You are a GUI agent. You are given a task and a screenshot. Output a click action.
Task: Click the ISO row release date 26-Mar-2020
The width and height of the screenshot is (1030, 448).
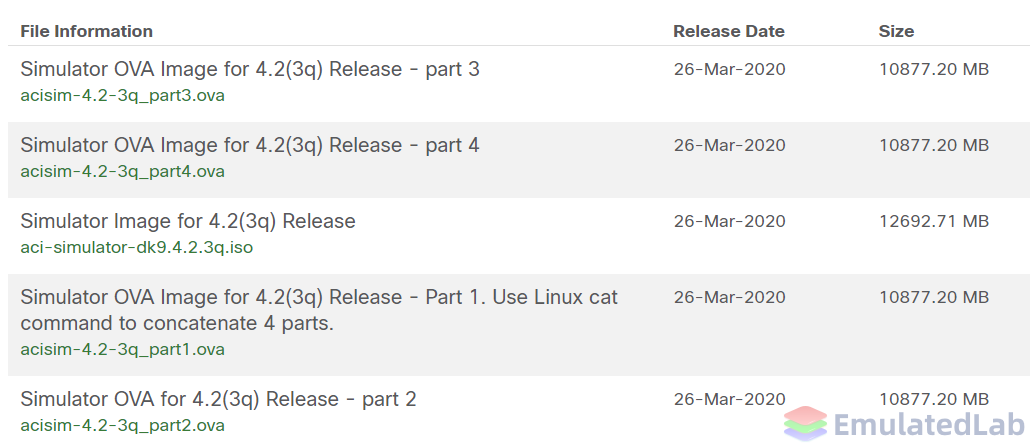coord(729,221)
